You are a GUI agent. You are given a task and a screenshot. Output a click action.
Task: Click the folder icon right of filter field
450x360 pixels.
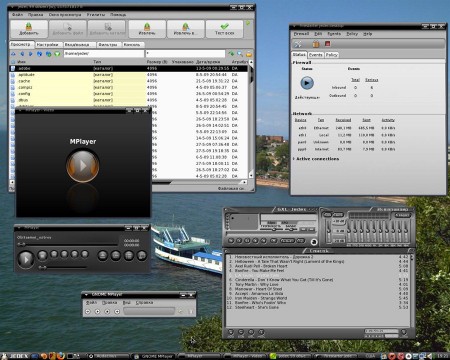coord(249,54)
